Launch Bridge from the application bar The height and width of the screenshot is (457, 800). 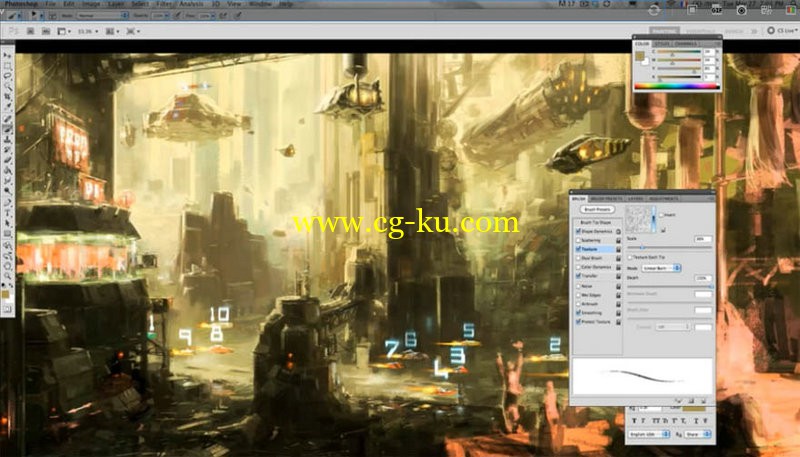[x=30, y=31]
